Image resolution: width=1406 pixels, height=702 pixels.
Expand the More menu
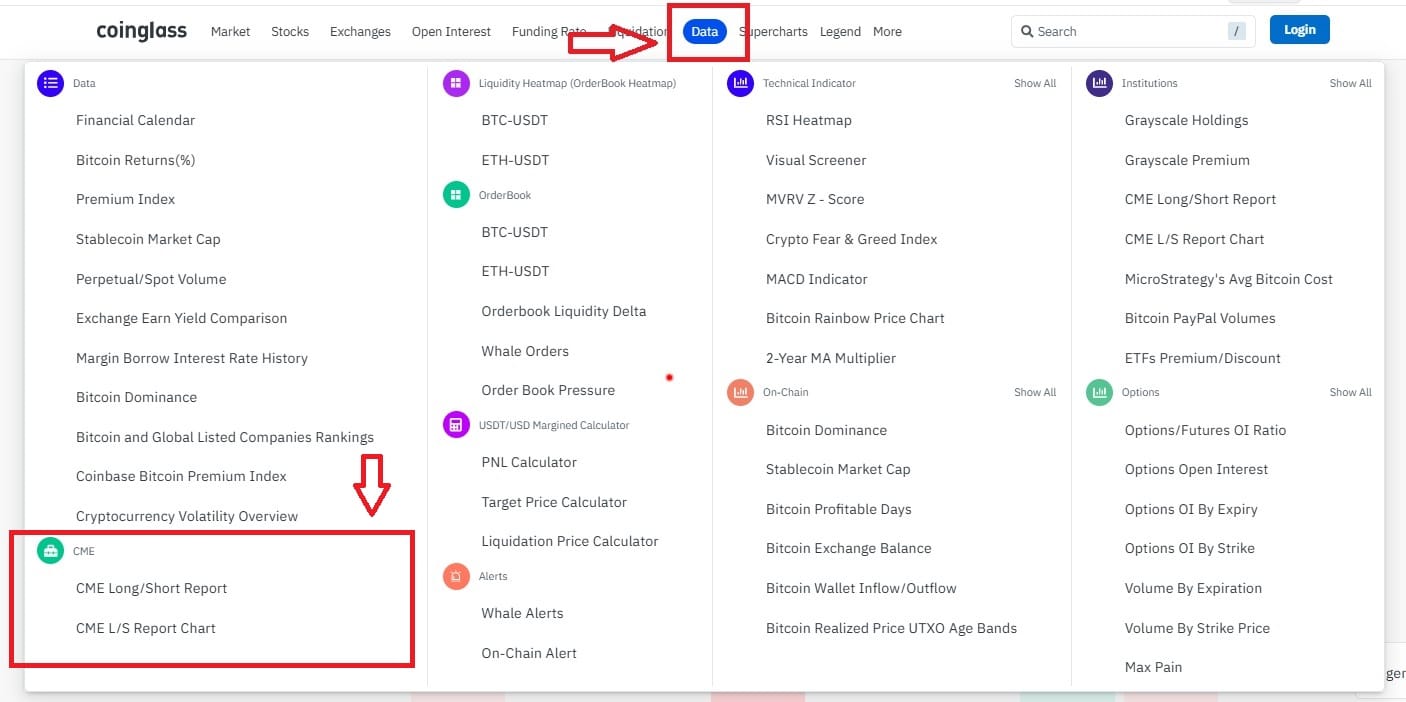887,32
